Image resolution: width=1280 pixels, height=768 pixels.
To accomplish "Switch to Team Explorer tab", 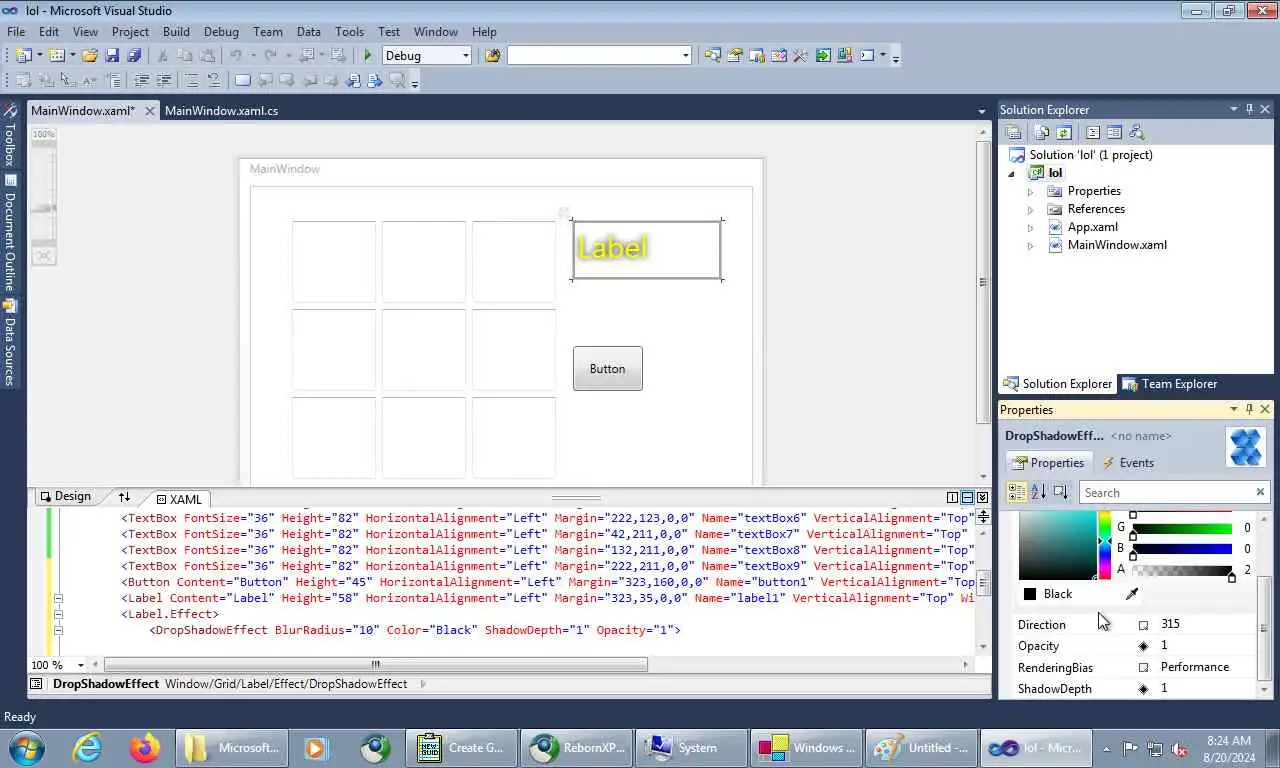I will click(x=1170, y=384).
